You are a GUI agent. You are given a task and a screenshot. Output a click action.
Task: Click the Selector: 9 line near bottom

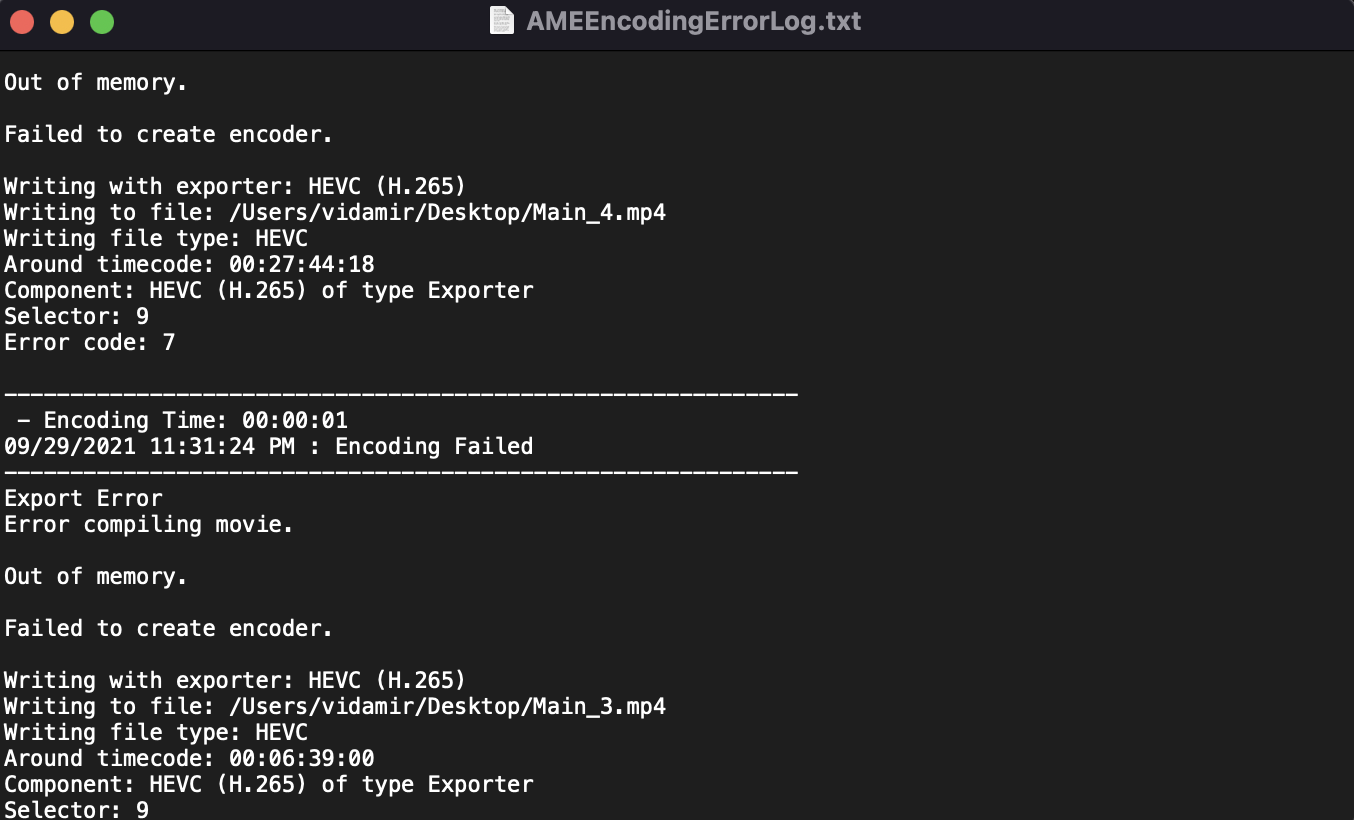click(x=76, y=810)
